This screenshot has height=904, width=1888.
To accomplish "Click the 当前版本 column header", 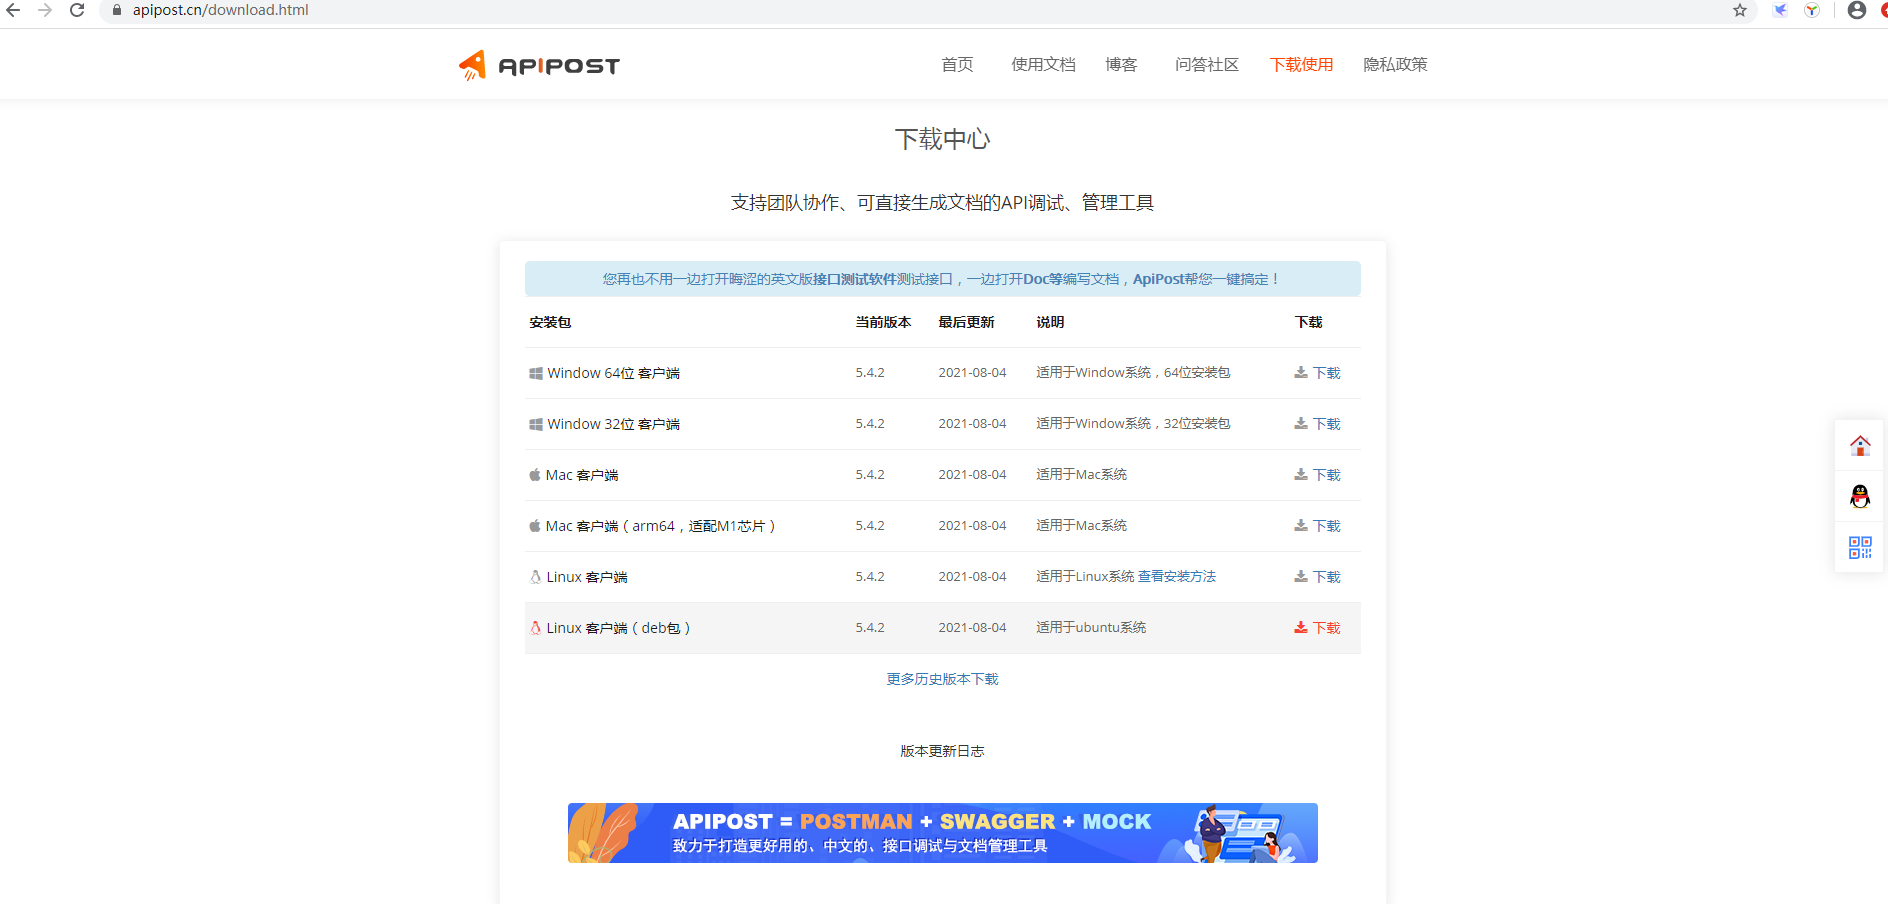I will (x=883, y=322).
